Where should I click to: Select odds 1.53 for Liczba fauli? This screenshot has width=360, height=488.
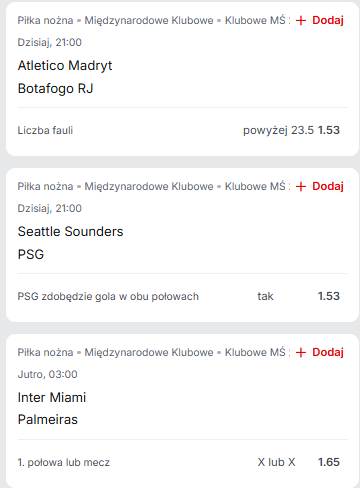pos(329,130)
